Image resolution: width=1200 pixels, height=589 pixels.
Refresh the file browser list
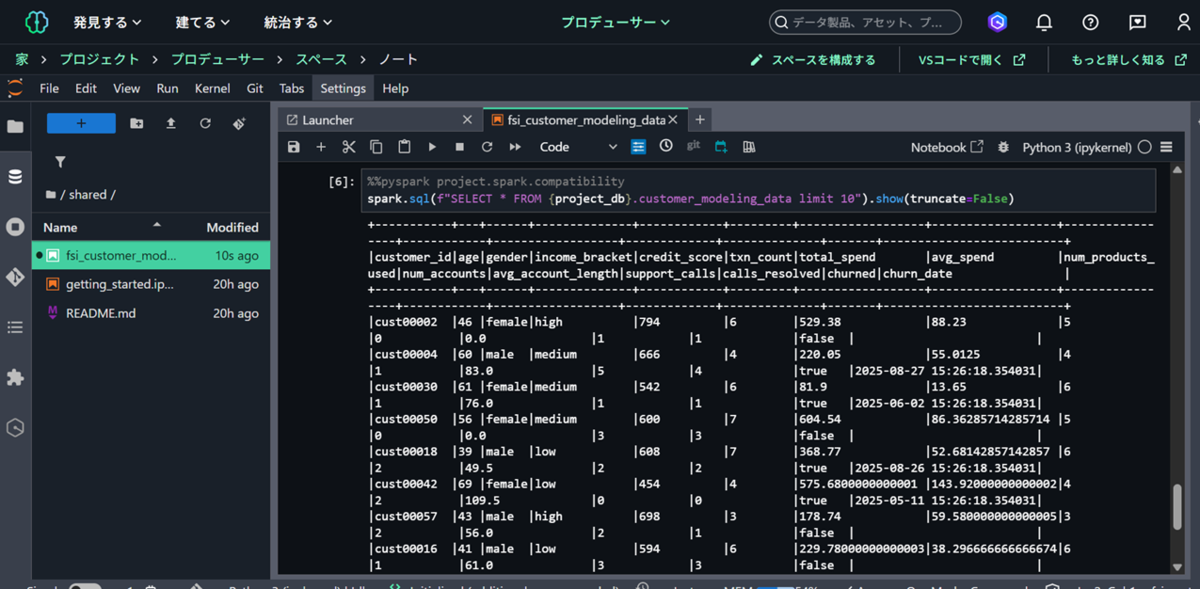point(205,123)
